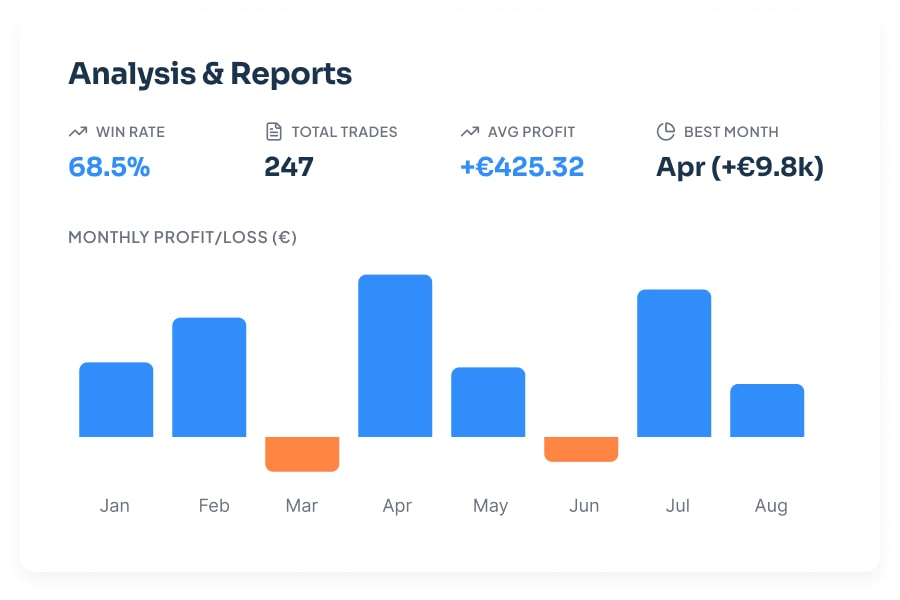This screenshot has width=900, height=600.
Task: Select the July profit bar
Action: (x=674, y=365)
